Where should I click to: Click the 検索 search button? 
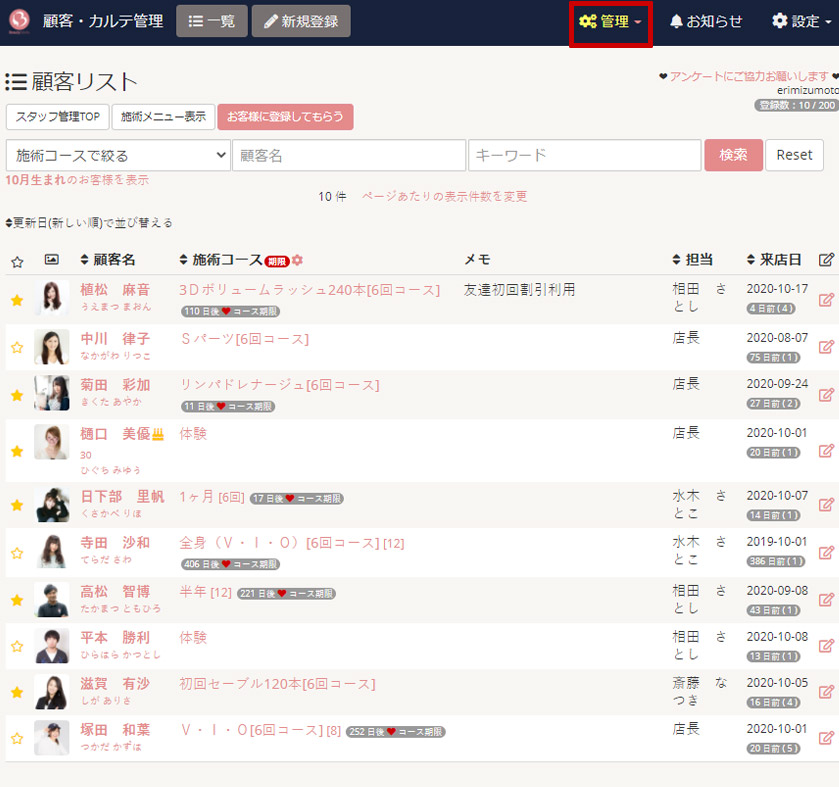point(733,155)
